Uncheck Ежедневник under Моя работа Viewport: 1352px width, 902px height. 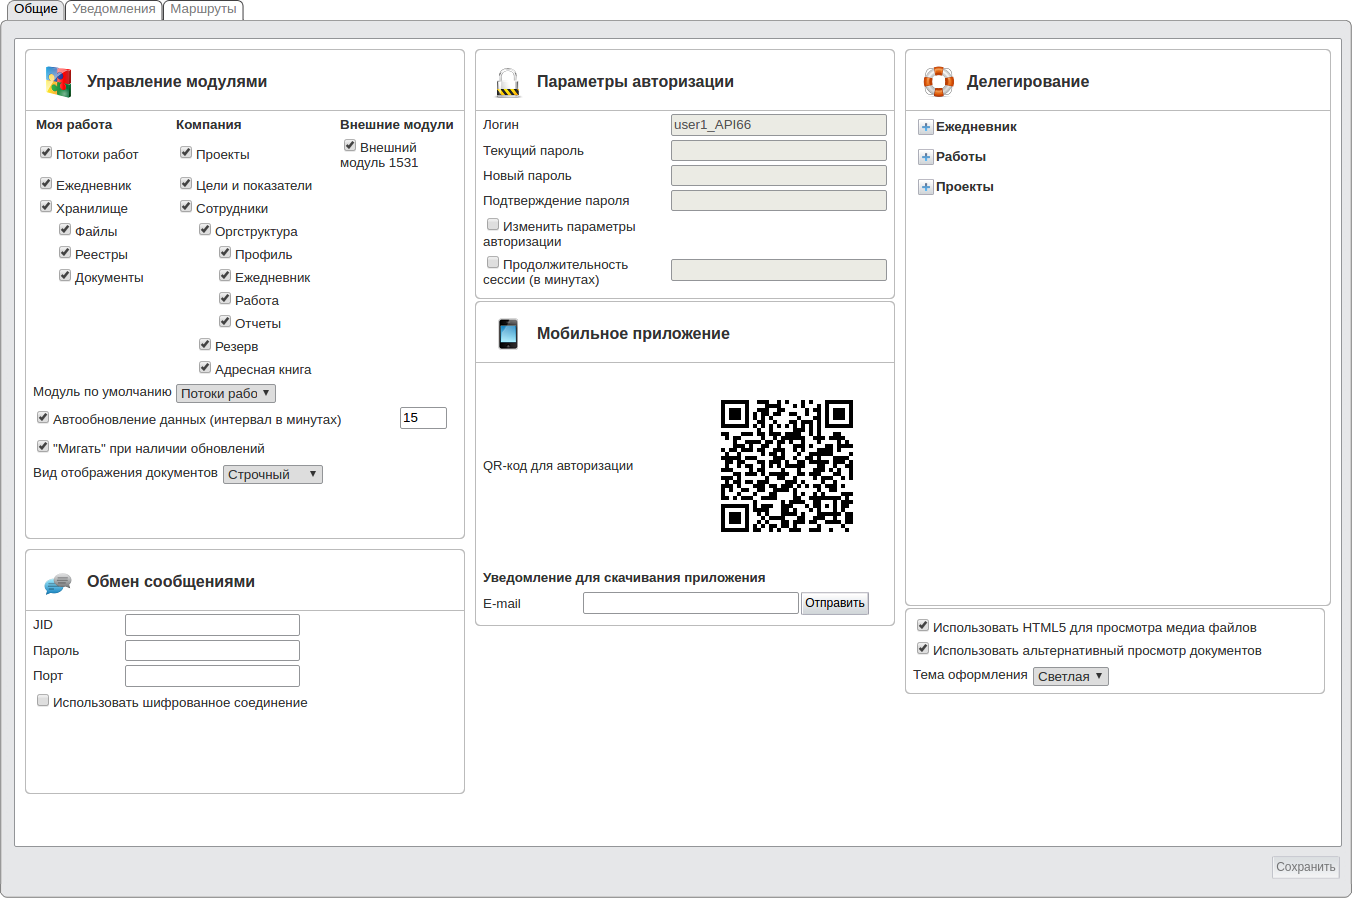46,183
